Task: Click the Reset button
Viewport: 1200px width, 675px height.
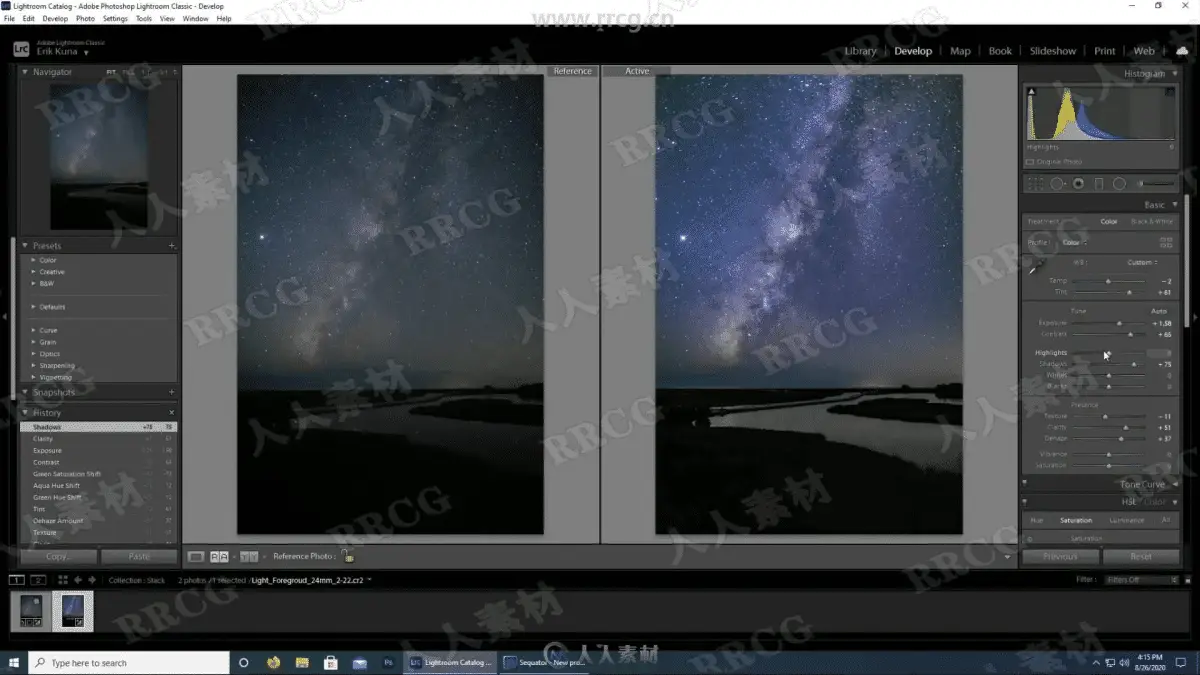Action: pyautogui.click(x=1141, y=556)
